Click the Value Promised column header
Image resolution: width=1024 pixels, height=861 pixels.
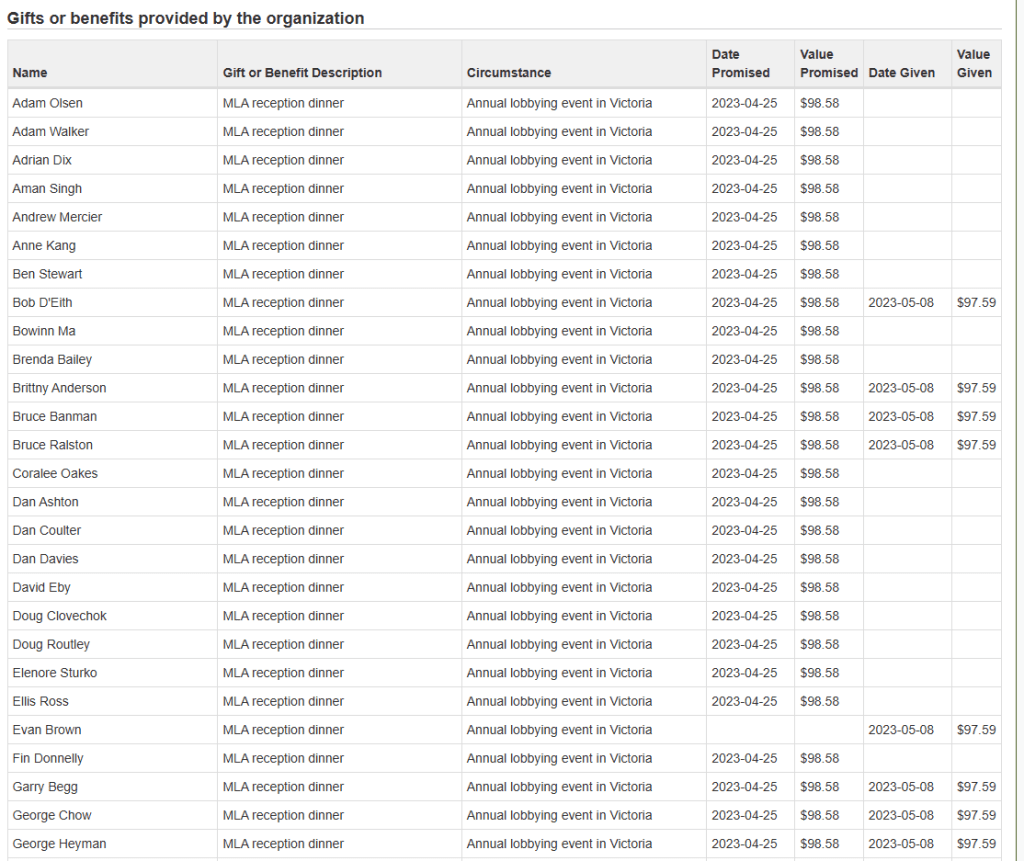828,64
